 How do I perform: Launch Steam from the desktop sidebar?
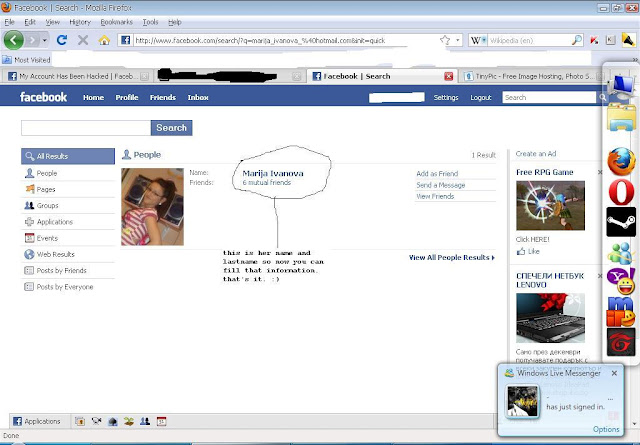(x=621, y=222)
